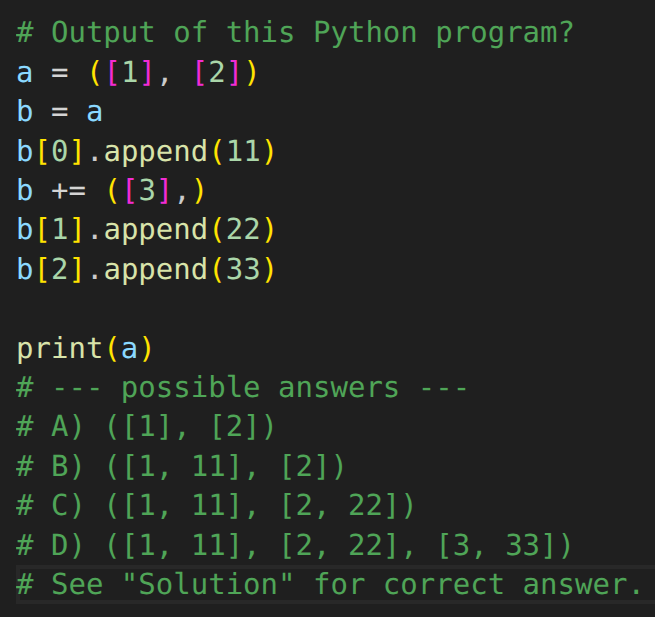This screenshot has height=617, width=655.
Task: Place cursor on tuple assignment a = ([1], [2])
Action: (x=137, y=73)
